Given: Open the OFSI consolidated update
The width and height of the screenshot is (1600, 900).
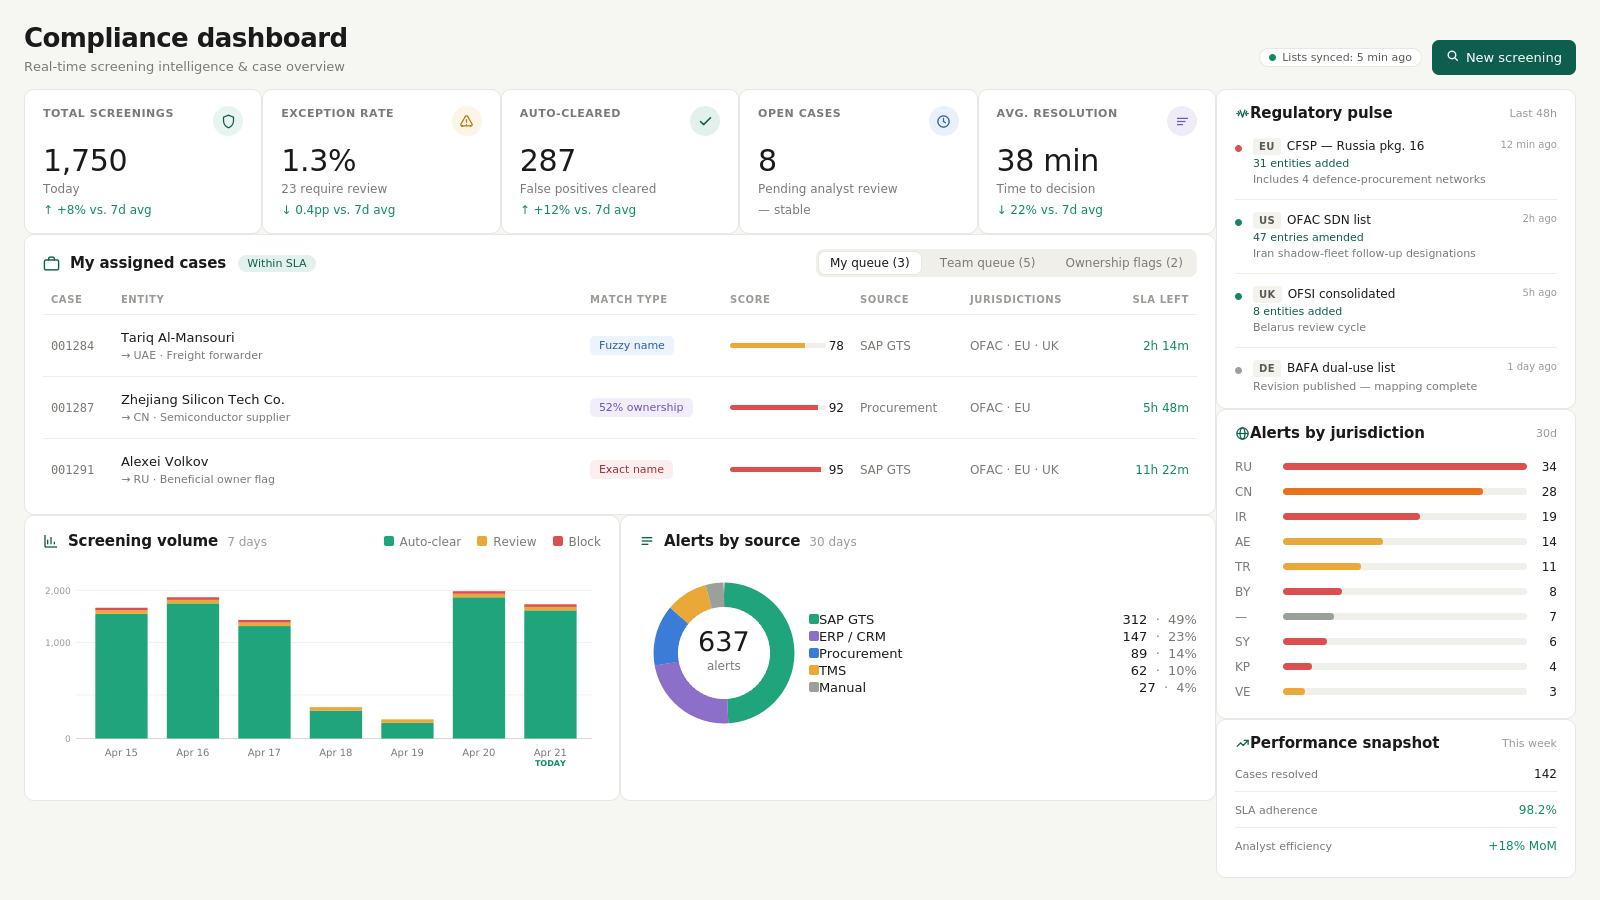Looking at the screenshot, I should coord(1396,310).
